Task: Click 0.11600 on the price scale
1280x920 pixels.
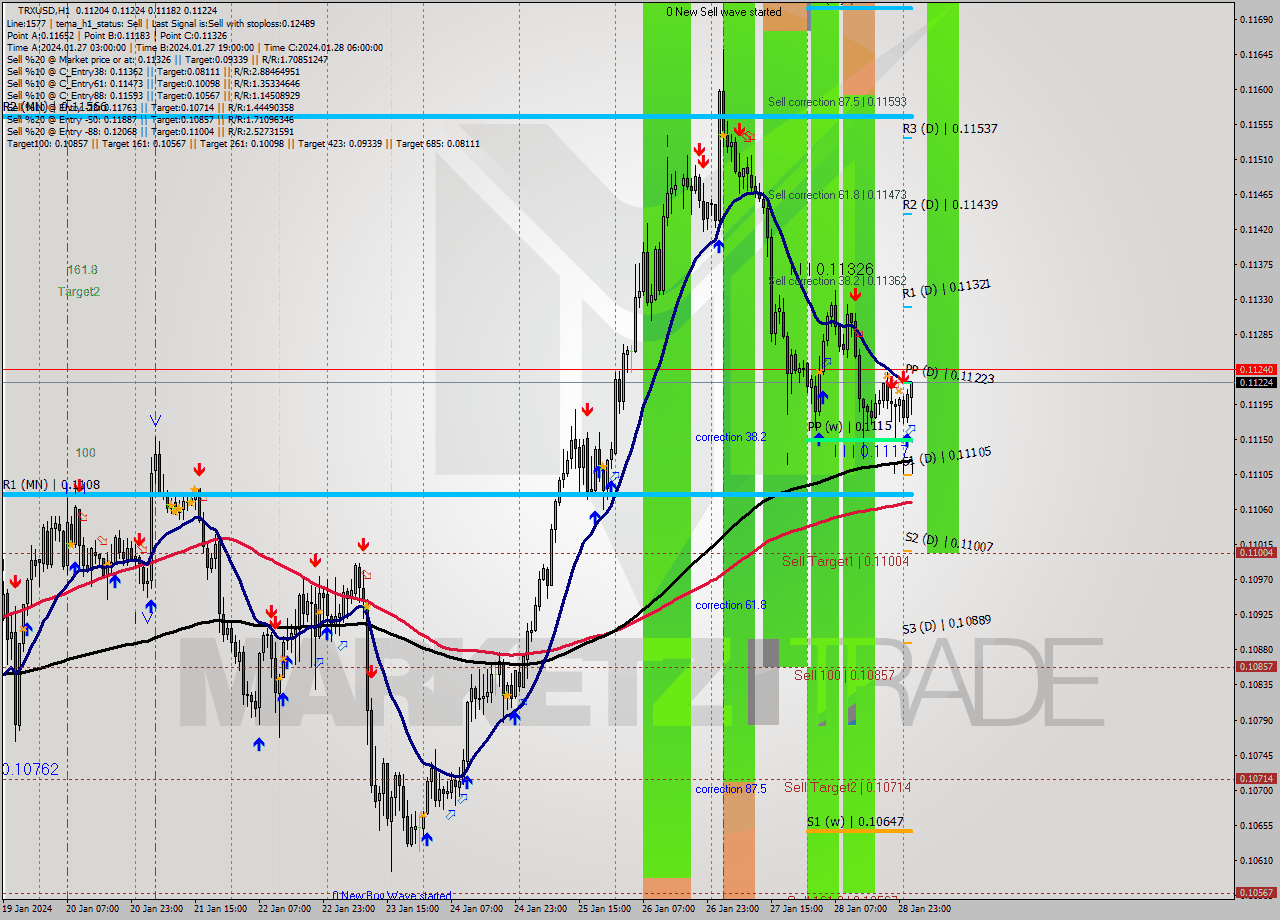Action: (1256, 89)
